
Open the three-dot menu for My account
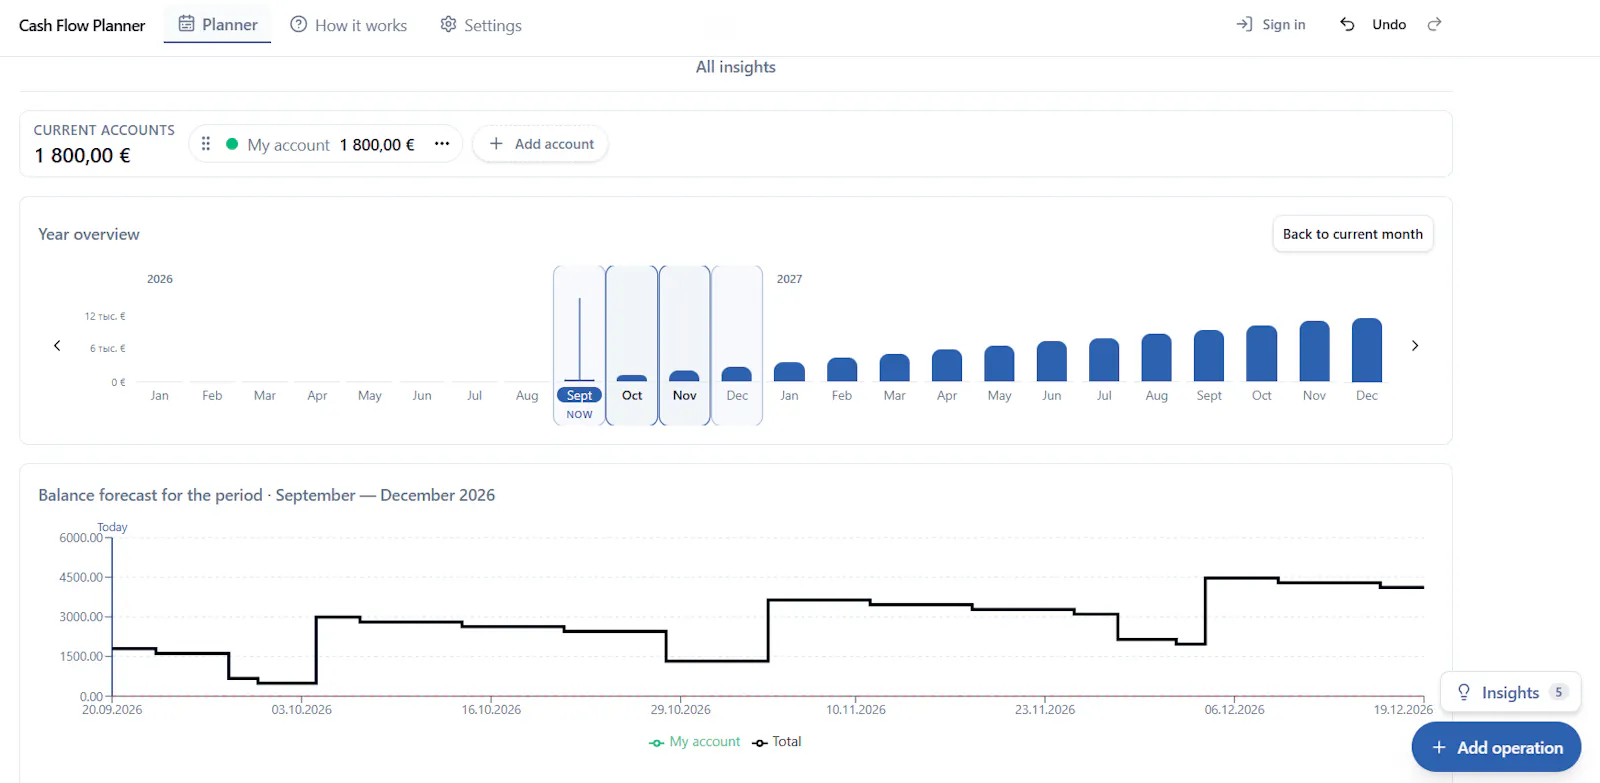click(x=442, y=144)
